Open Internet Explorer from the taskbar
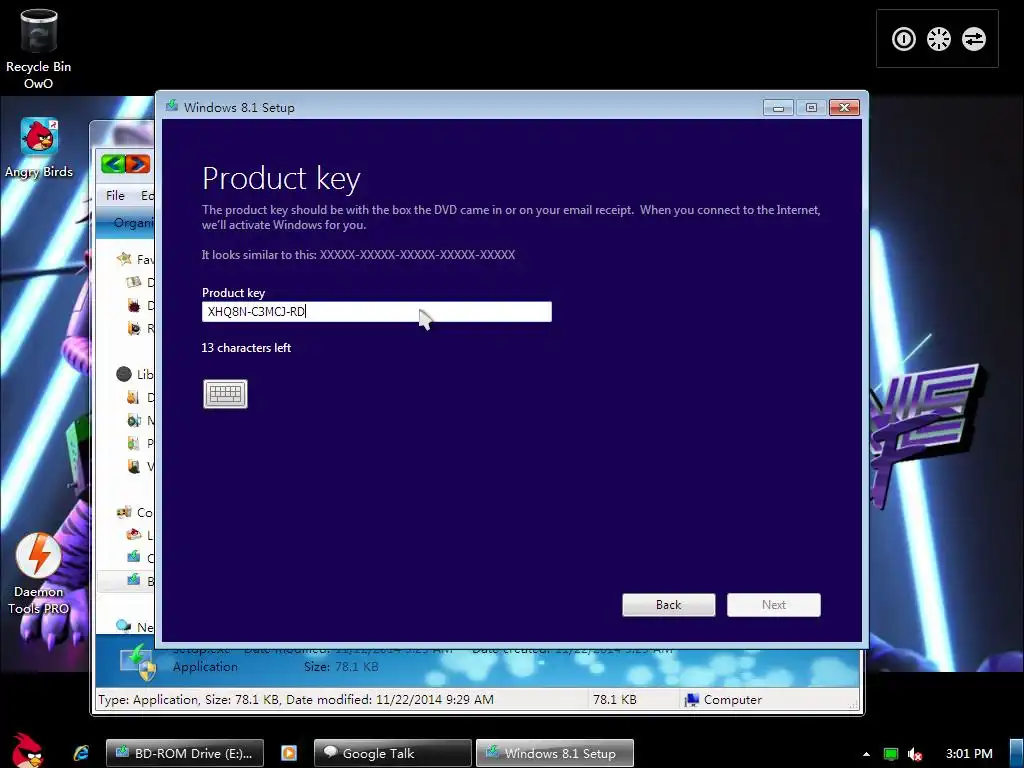This screenshot has height=768, width=1024. coord(81,753)
